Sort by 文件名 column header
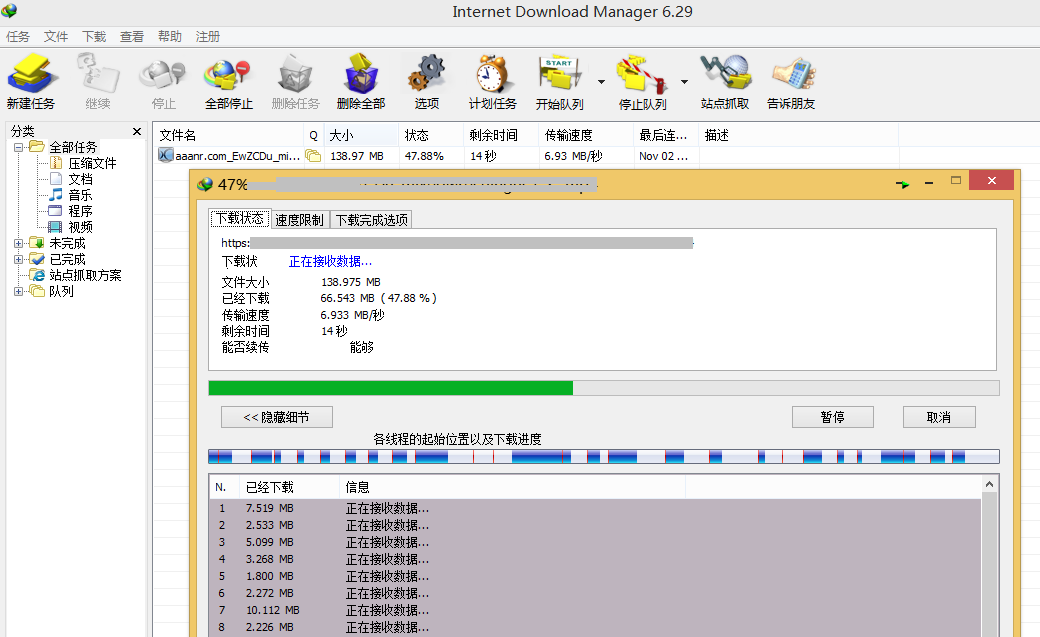The height and width of the screenshot is (637, 1040). [x=229, y=135]
